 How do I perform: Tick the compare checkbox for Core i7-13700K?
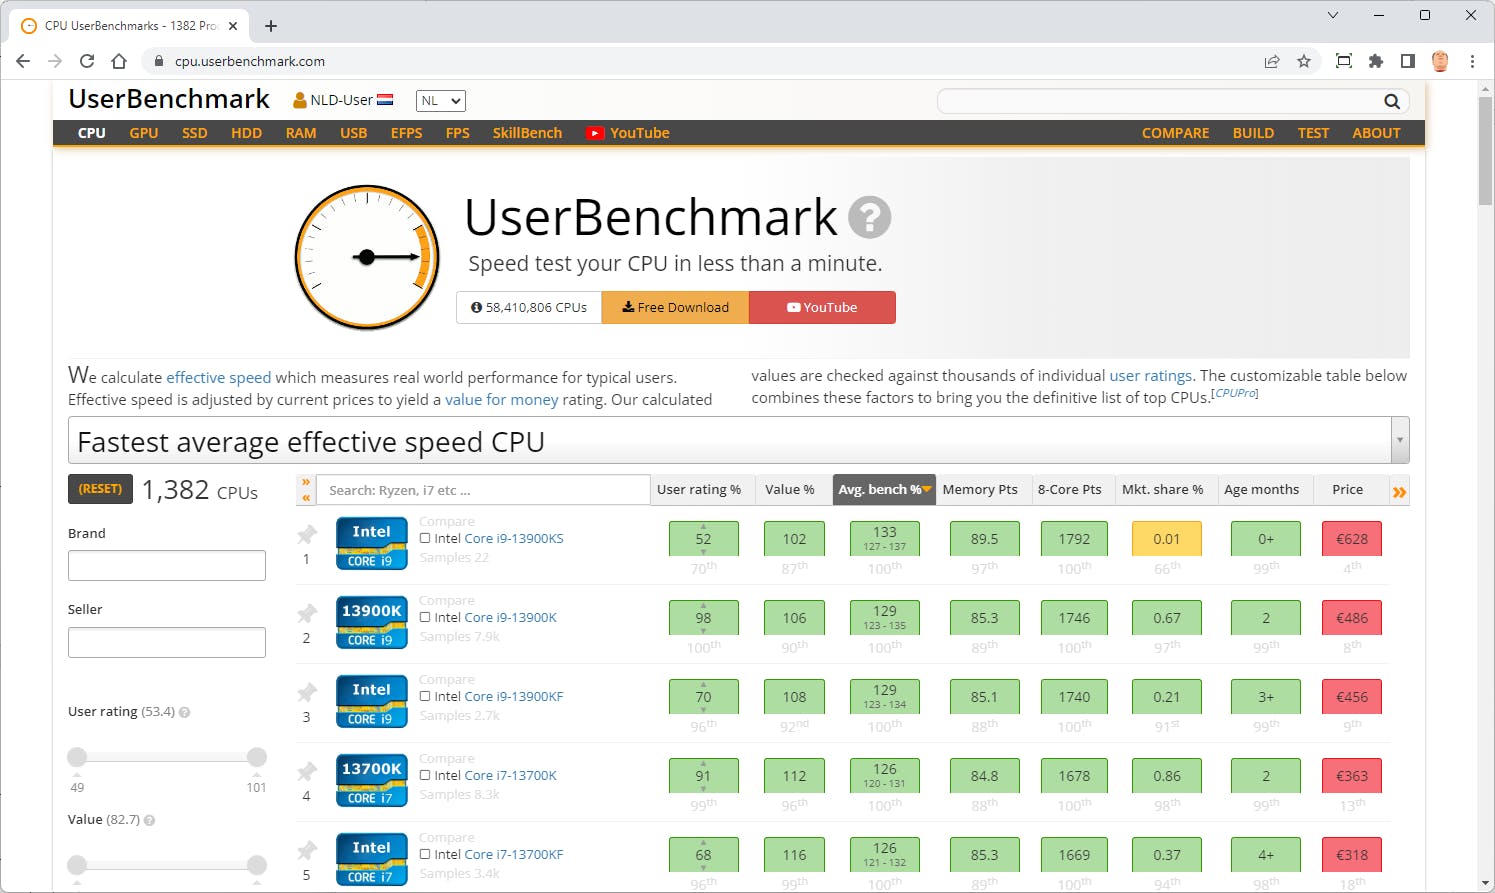(x=425, y=775)
